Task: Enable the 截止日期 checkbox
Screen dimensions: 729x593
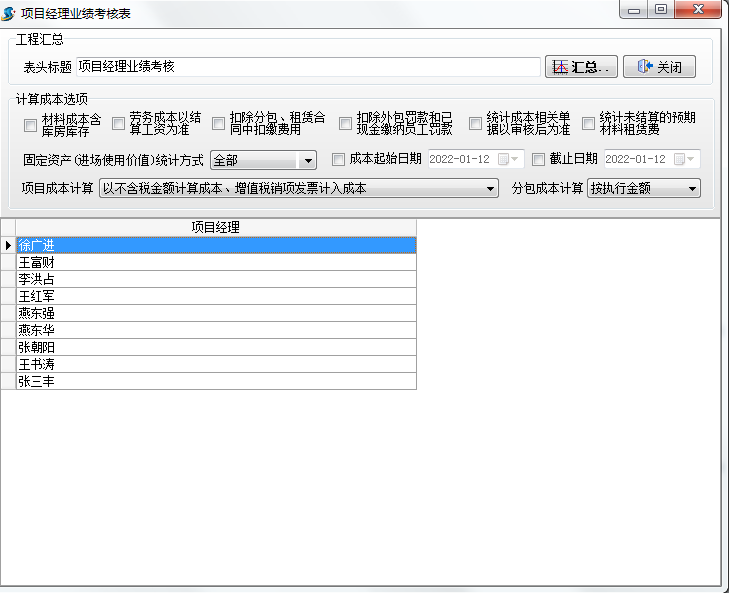Action: tap(538, 159)
